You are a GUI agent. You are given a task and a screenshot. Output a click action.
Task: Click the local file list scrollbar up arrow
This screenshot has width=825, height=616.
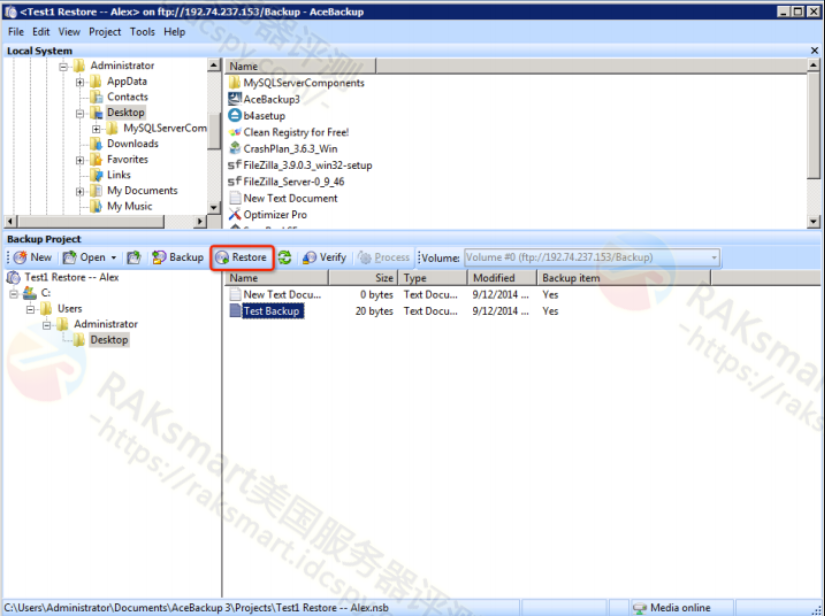[813, 65]
